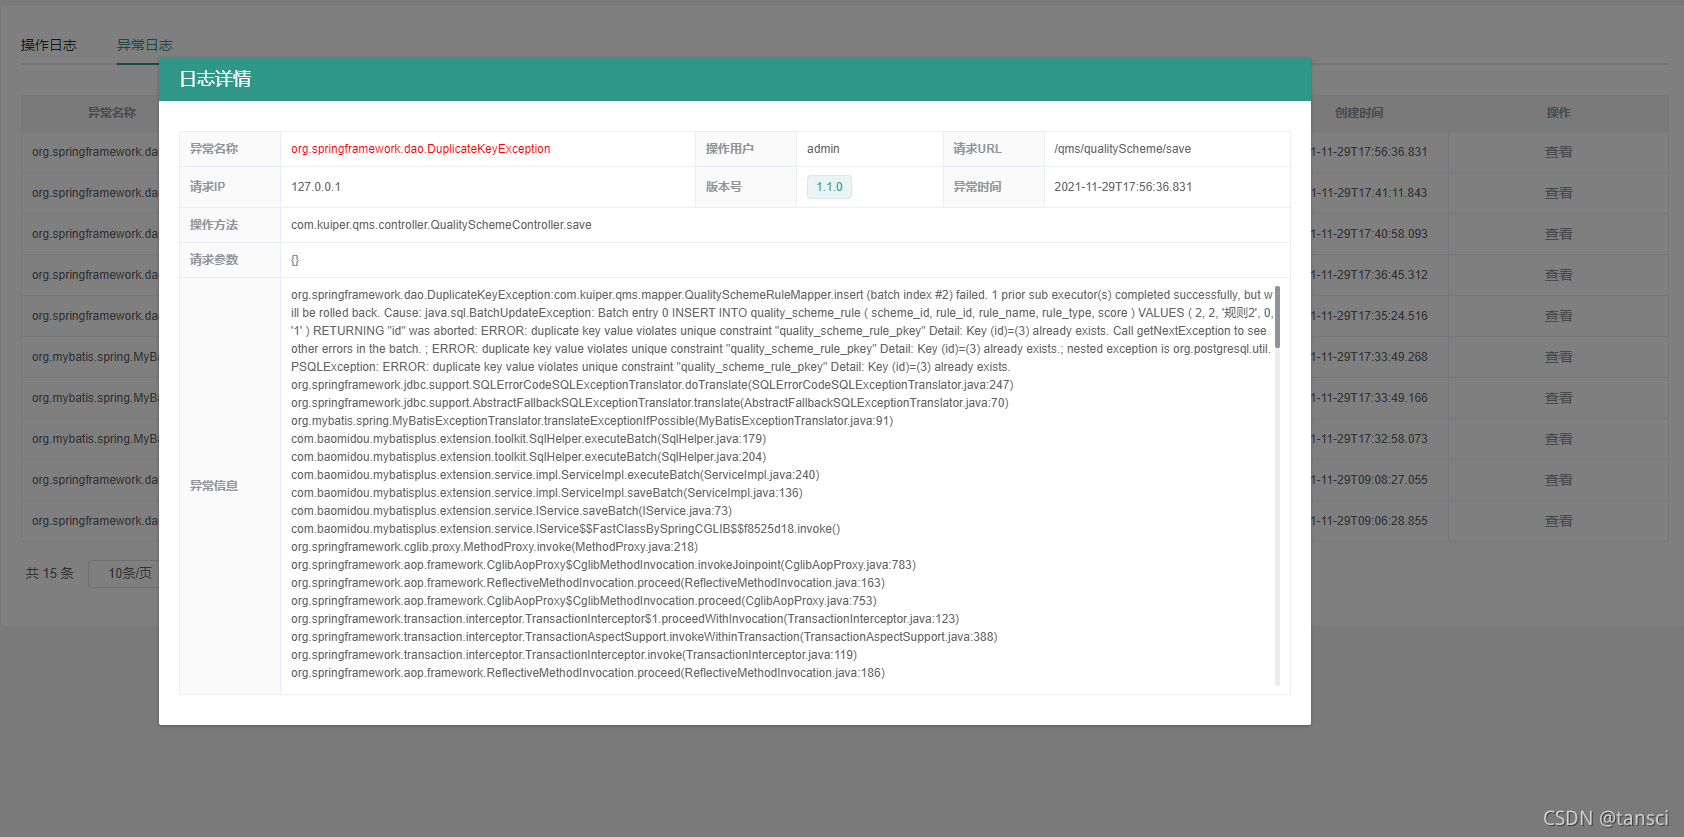Click the 日志详情 dialog title
Image resolution: width=1684 pixels, height=837 pixels.
pyautogui.click(x=215, y=79)
